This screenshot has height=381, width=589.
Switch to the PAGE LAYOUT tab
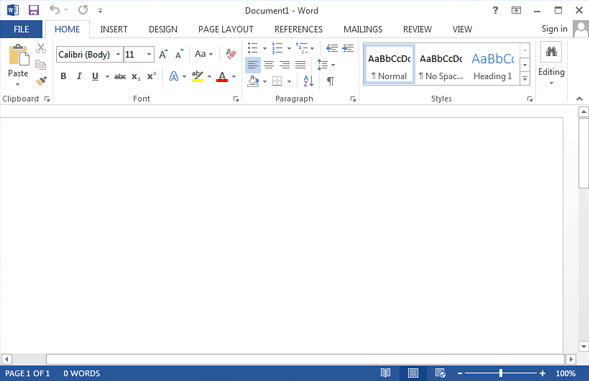tap(226, 29)
